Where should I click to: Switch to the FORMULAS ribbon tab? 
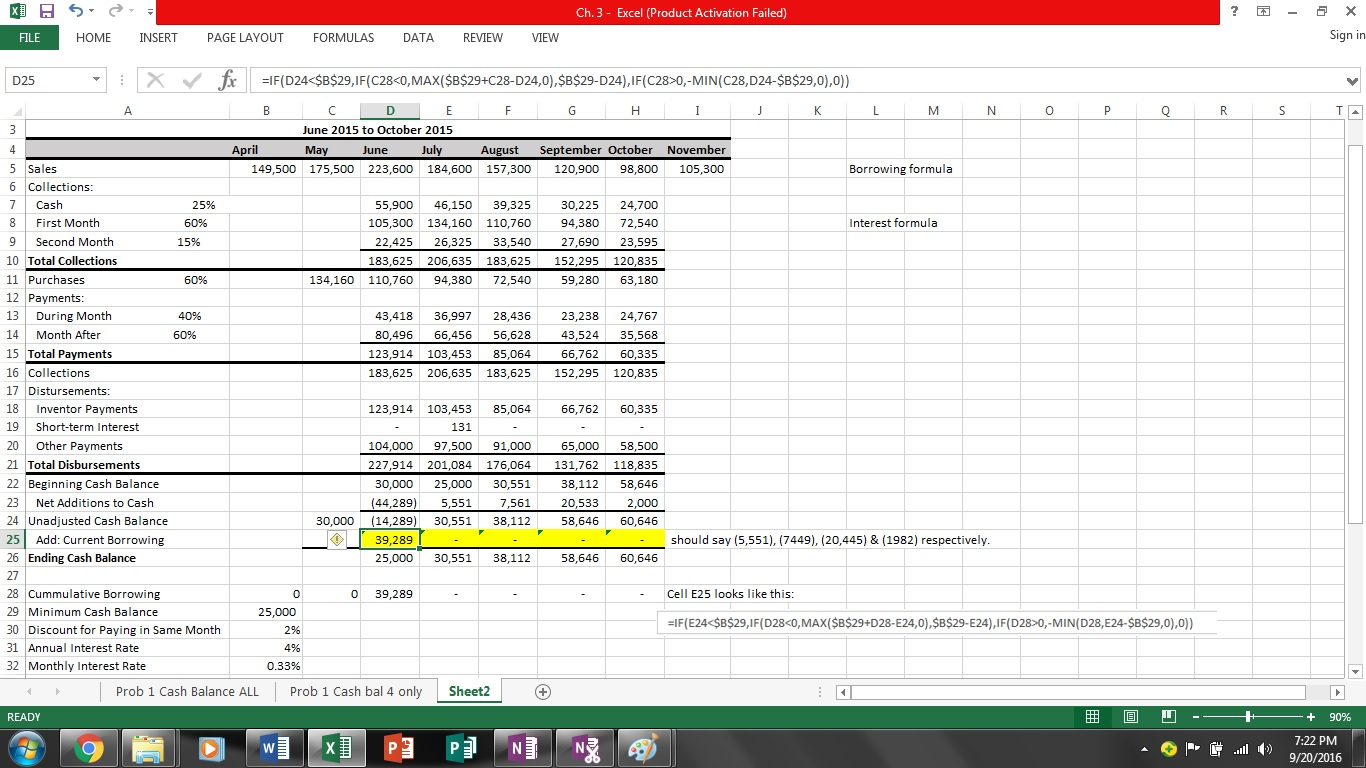coord(343,37)
